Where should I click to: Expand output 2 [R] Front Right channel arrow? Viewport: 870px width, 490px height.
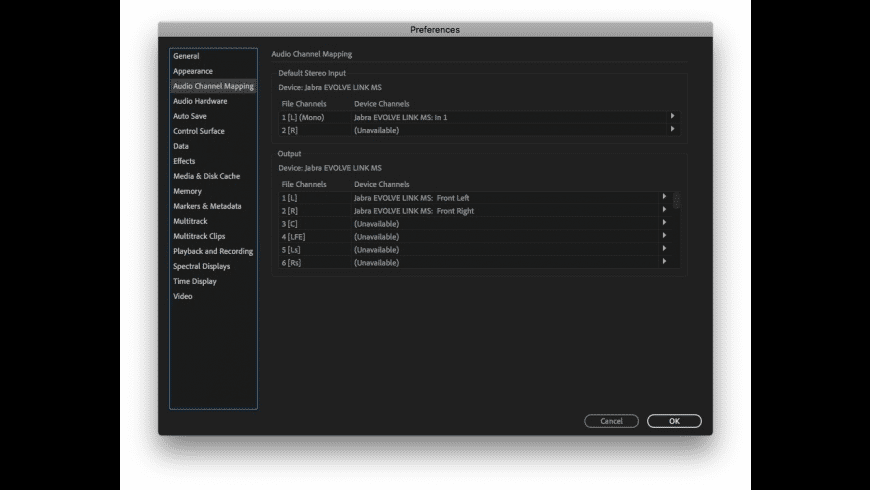(x=664, y=211)
